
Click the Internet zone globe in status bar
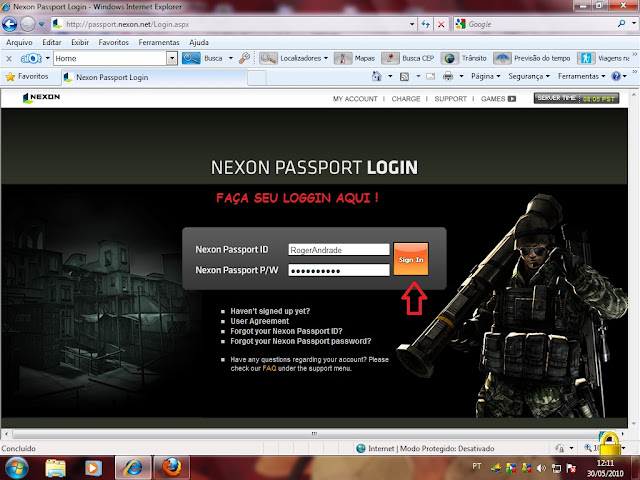(x=361, y=449)
